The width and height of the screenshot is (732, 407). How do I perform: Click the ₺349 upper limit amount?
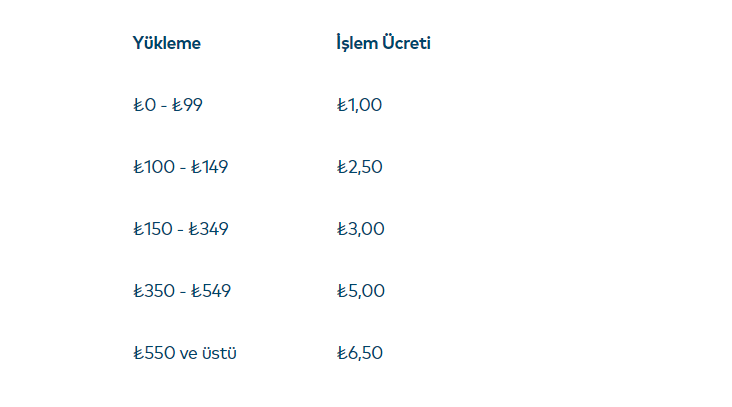[210, 229]
